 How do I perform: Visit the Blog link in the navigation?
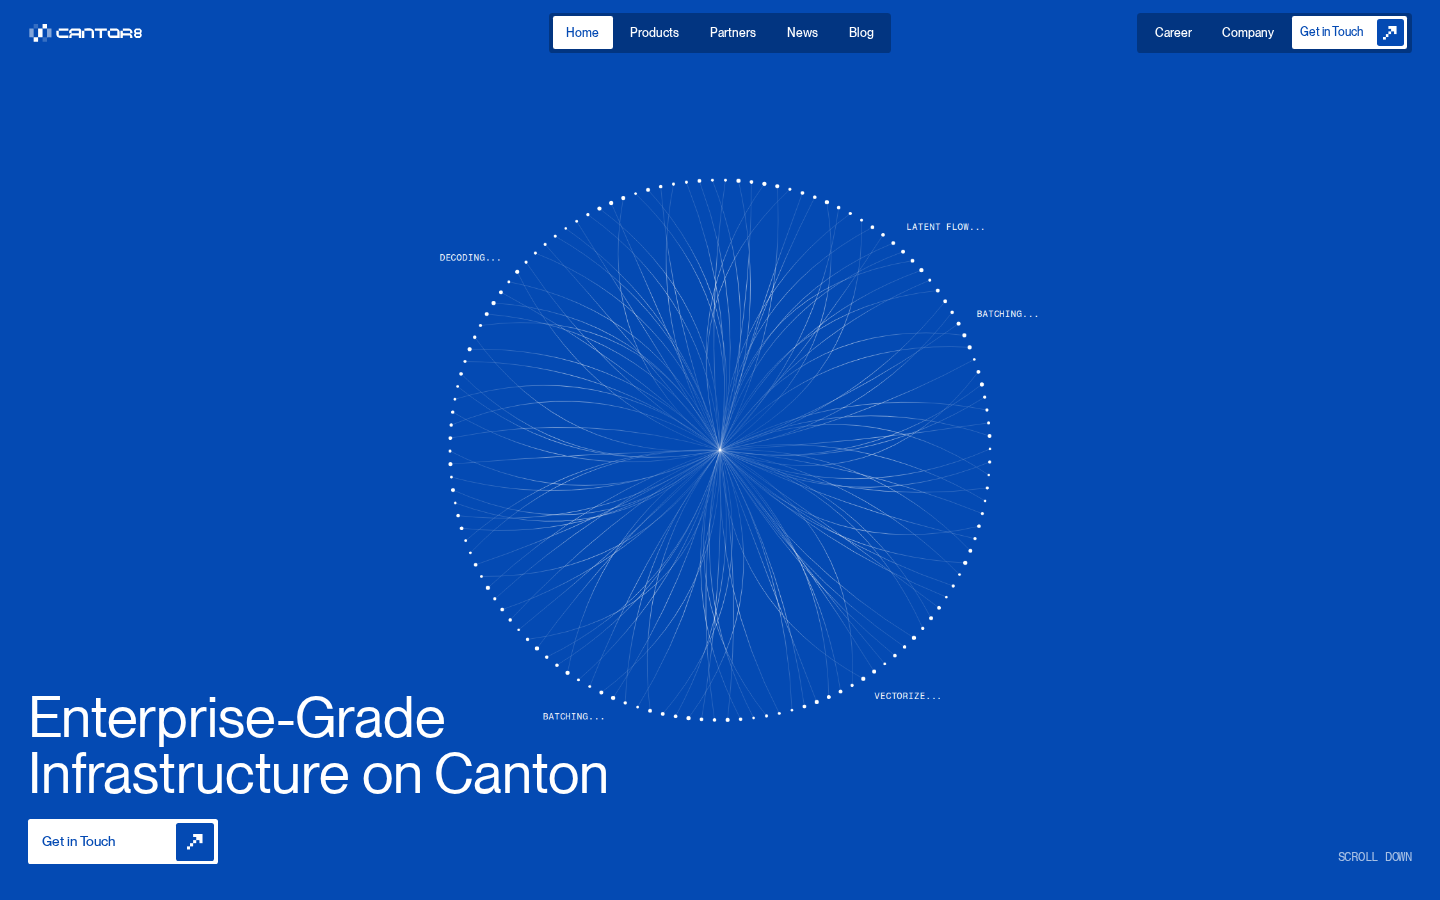861,32
